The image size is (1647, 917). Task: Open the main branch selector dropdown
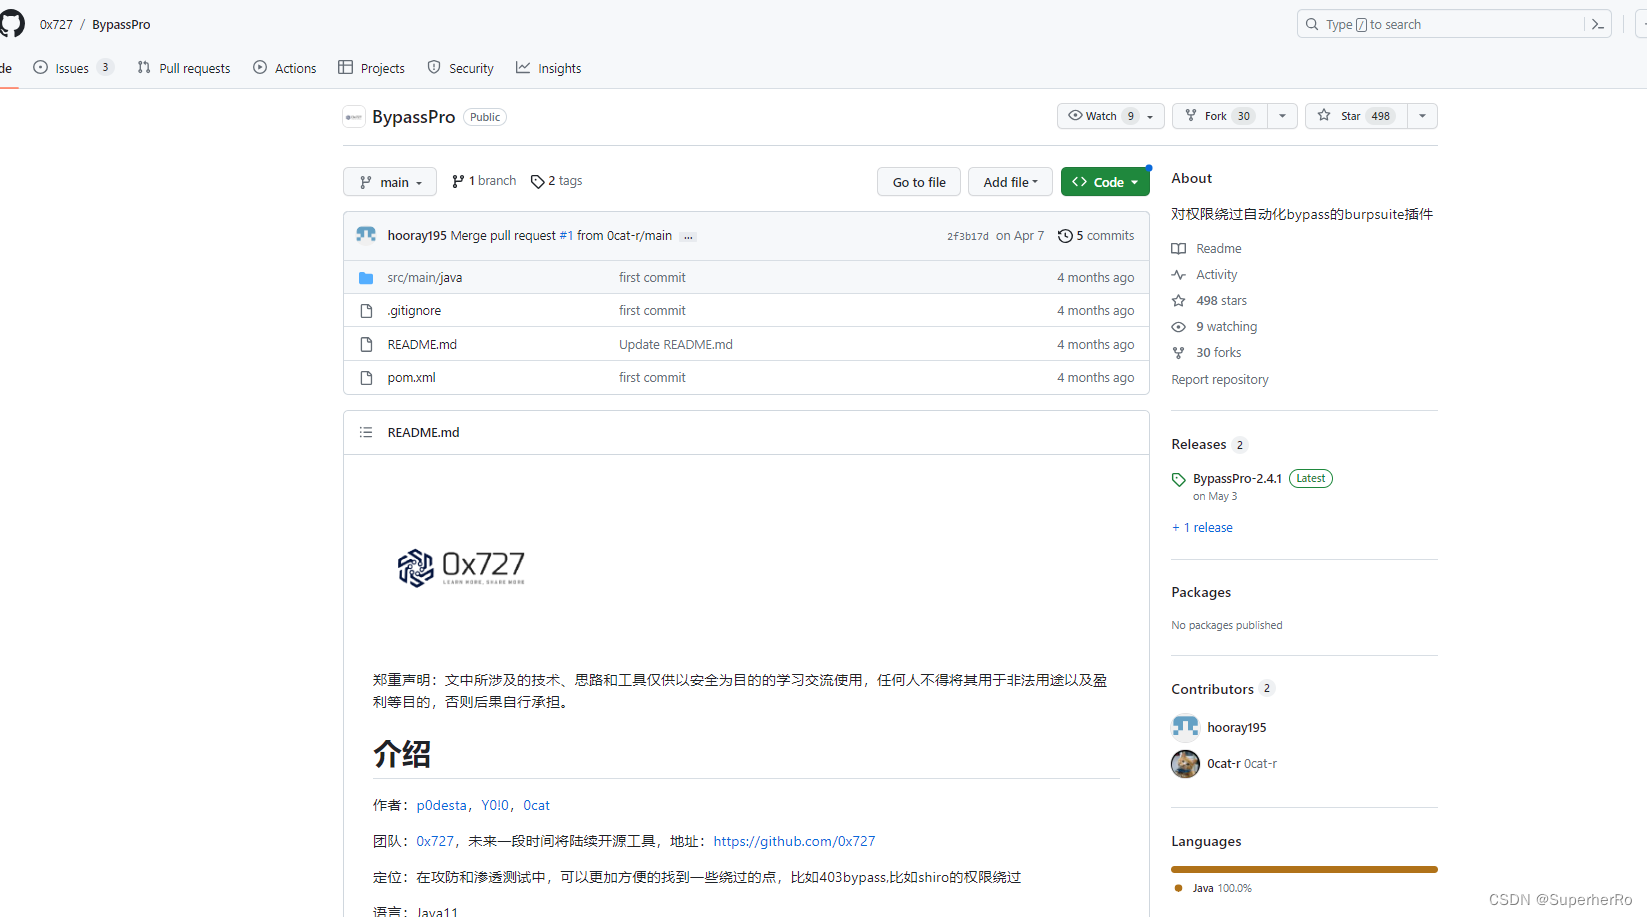(389, 181)
